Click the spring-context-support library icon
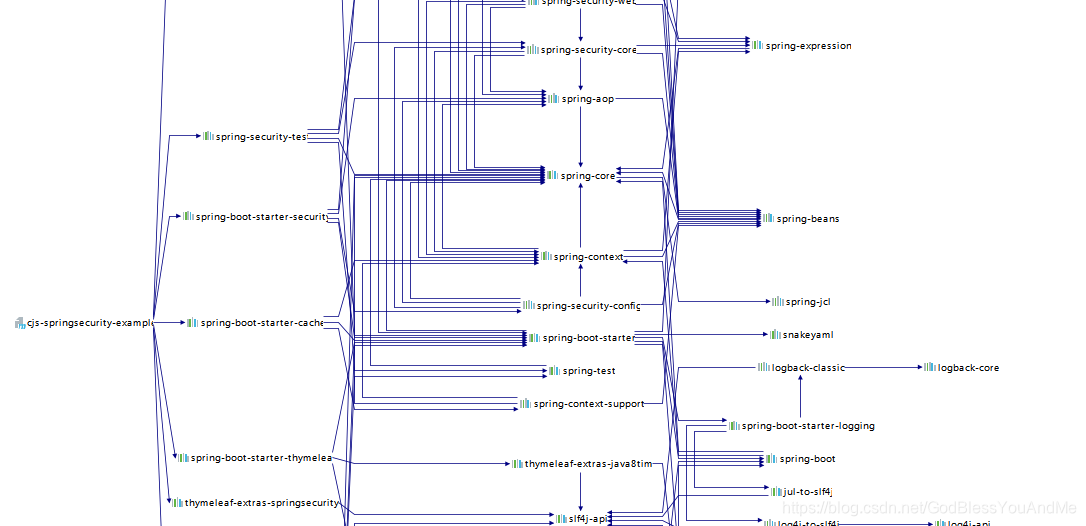The image size is (1086, 526). [526, 403]
